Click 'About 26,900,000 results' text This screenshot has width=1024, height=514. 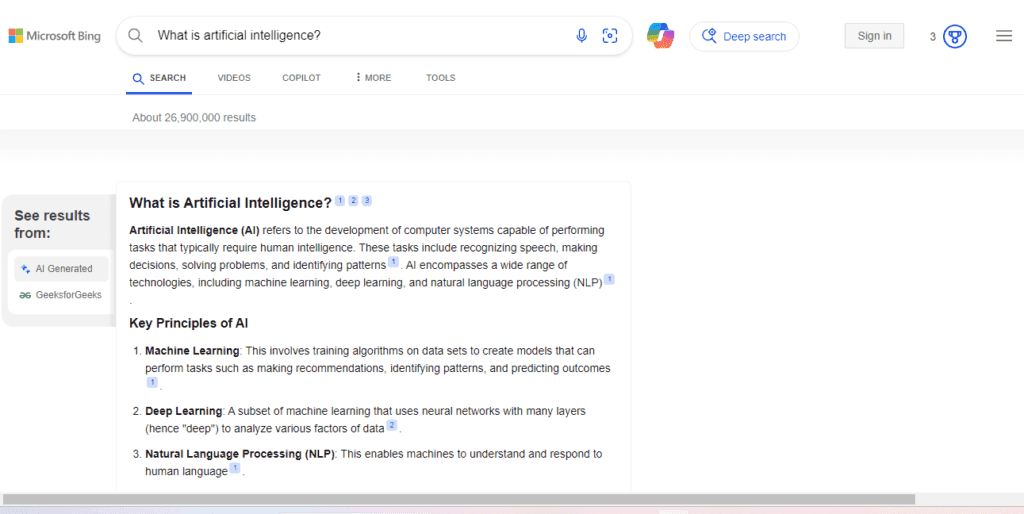click(194, 118)
